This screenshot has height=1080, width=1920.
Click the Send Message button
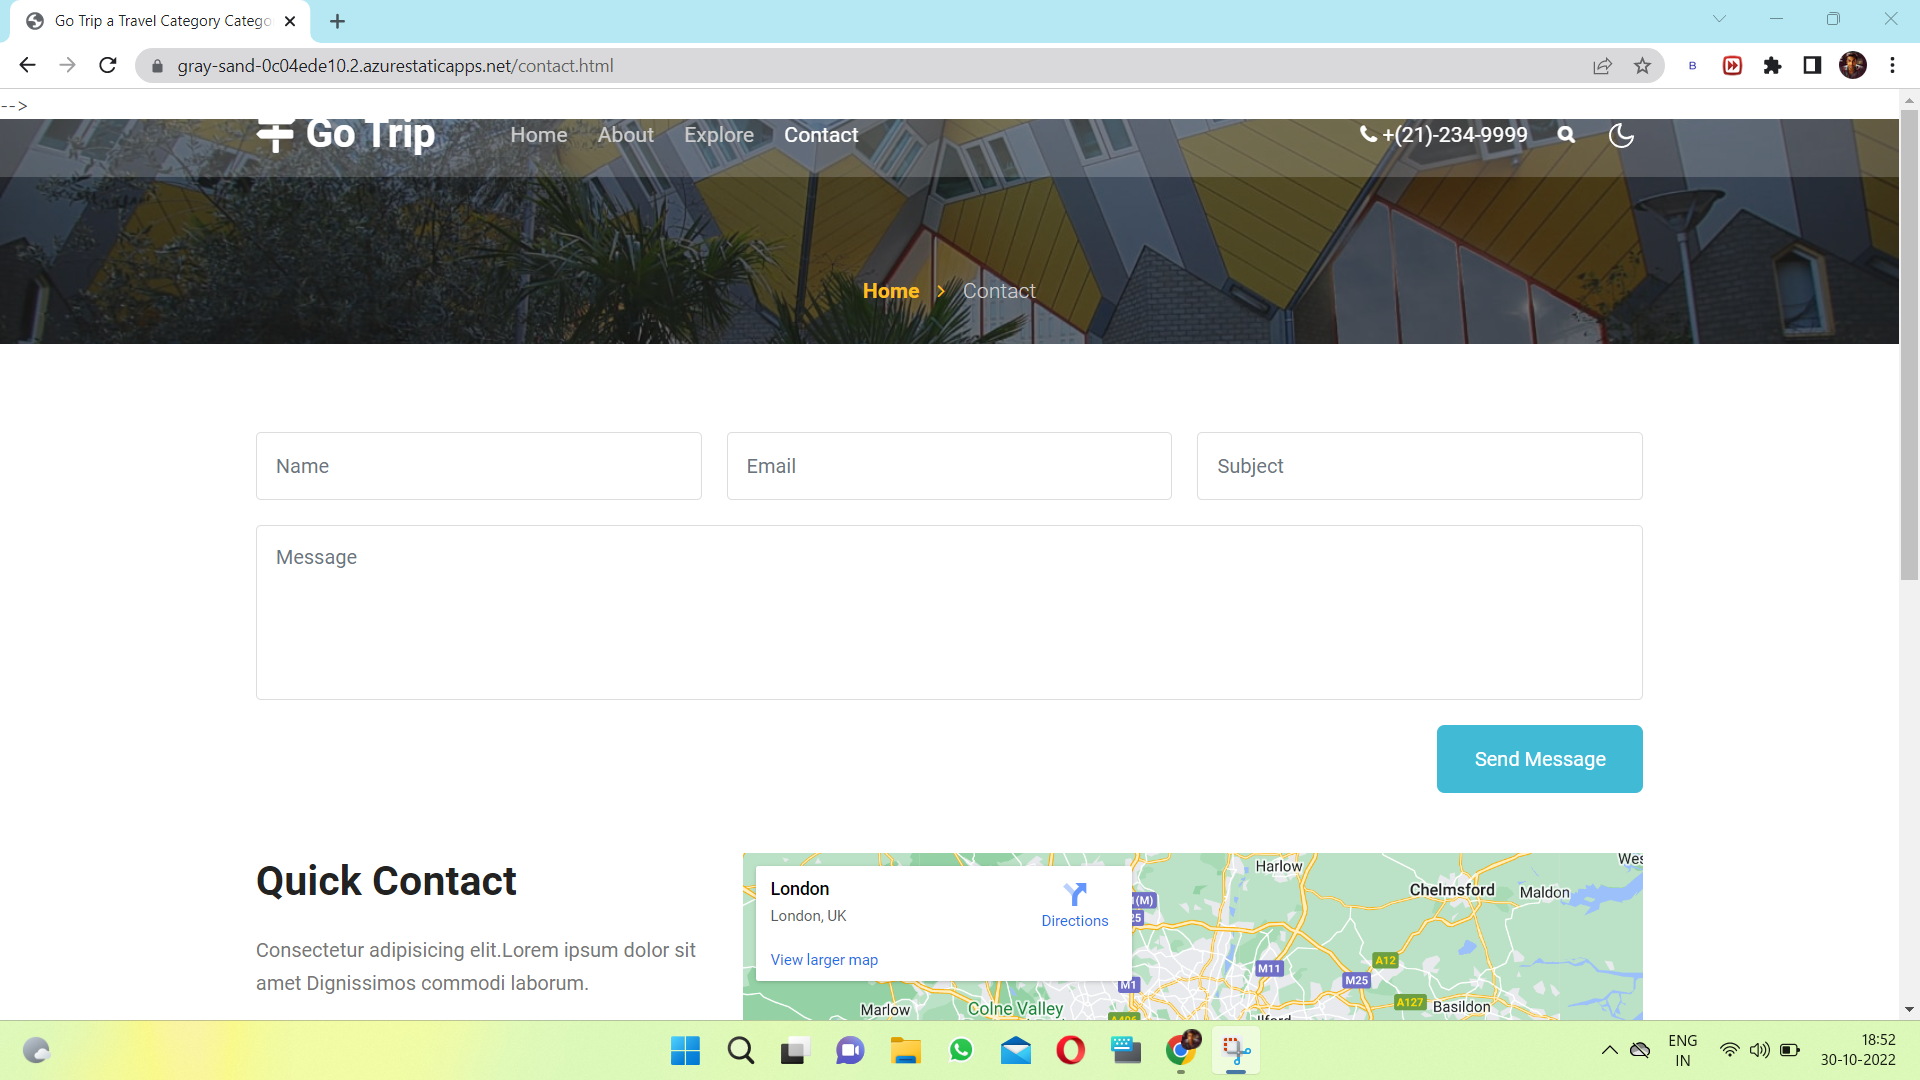[x=1539, y=759]
